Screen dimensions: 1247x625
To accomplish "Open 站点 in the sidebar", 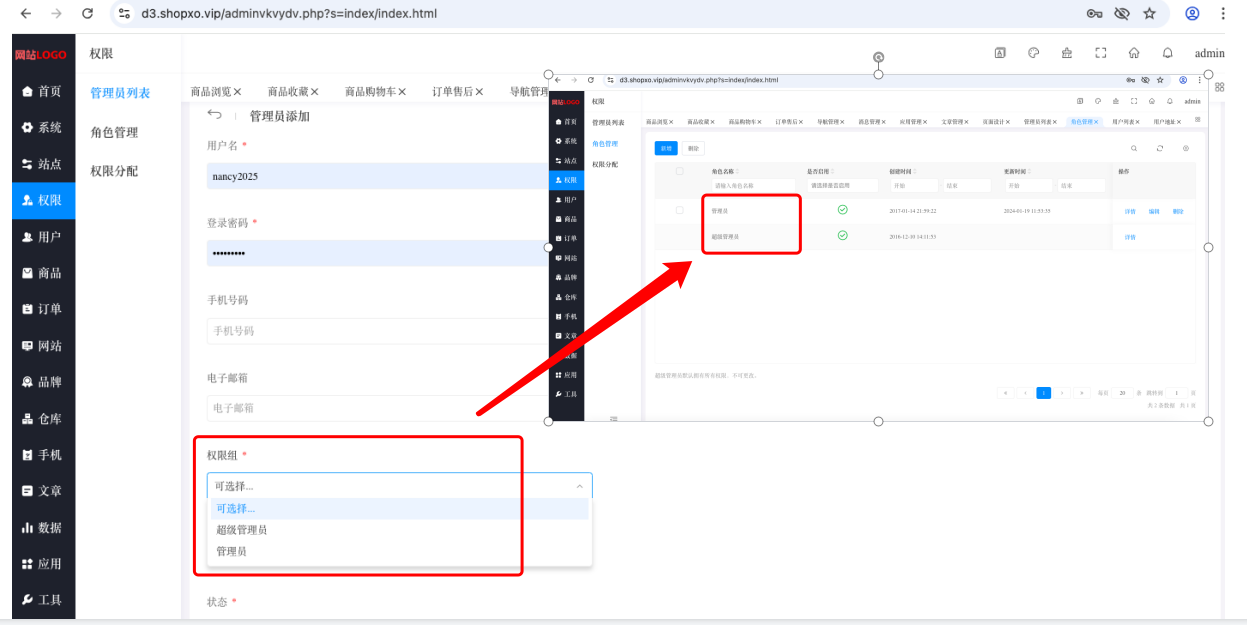I will 42,164.
